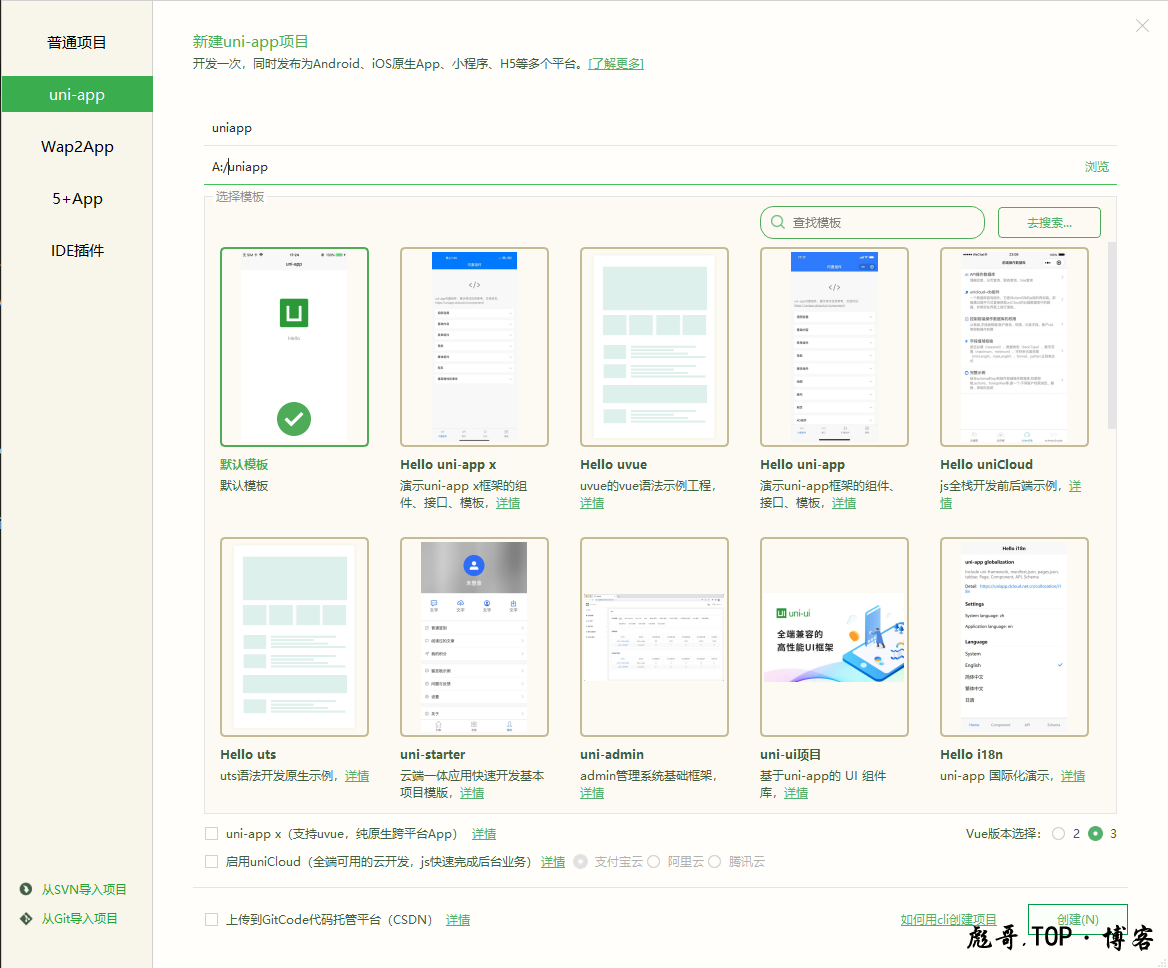The width and height of the screenshot is (1168, 968).
Task: Click the Vue版本选择 label
Action: coord(1003,834)
